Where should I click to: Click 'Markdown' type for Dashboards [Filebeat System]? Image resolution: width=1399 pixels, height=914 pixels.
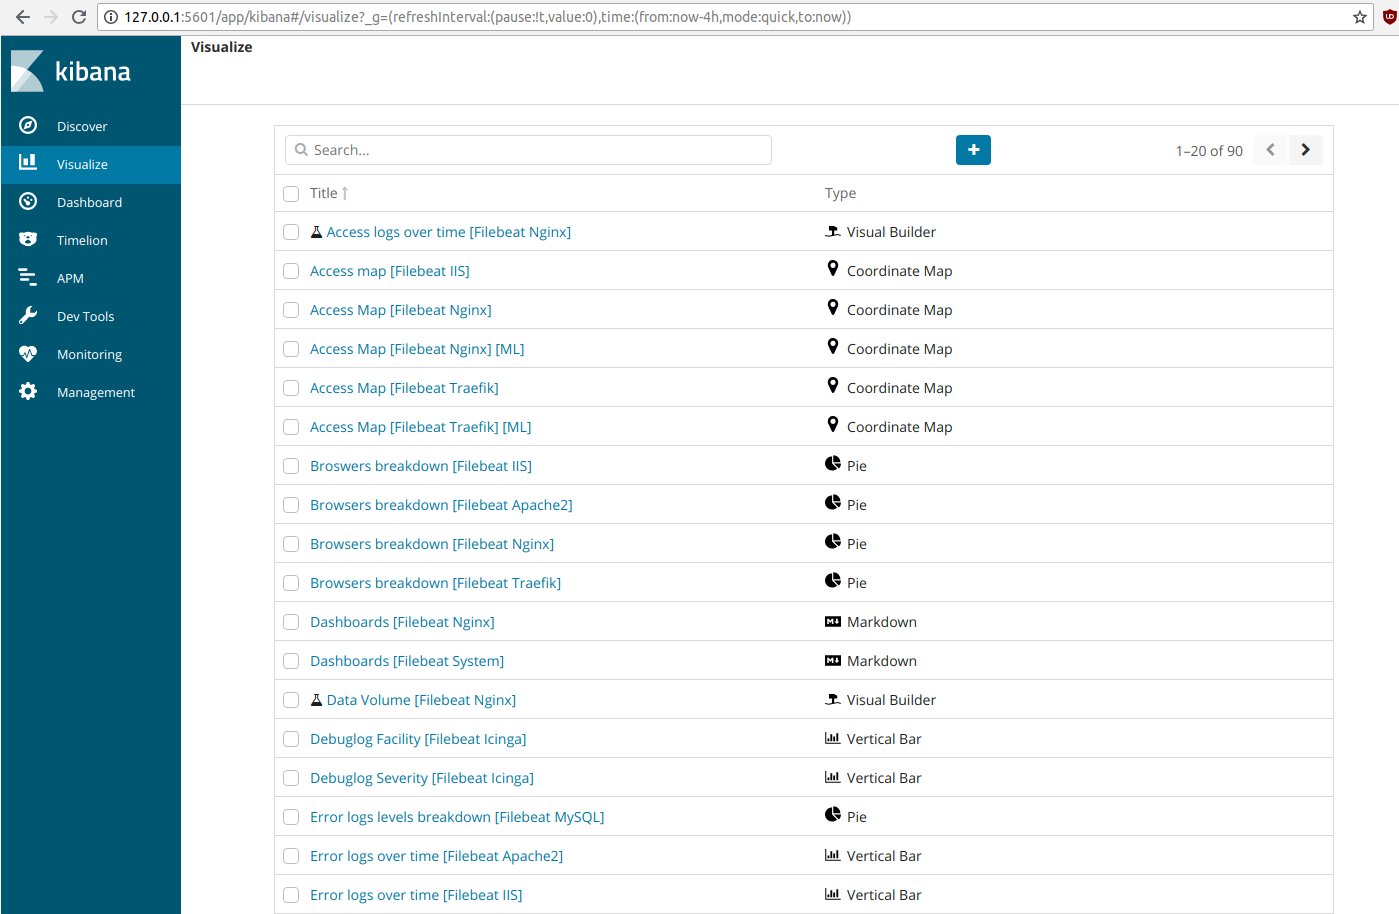click(x=881, y=661)
